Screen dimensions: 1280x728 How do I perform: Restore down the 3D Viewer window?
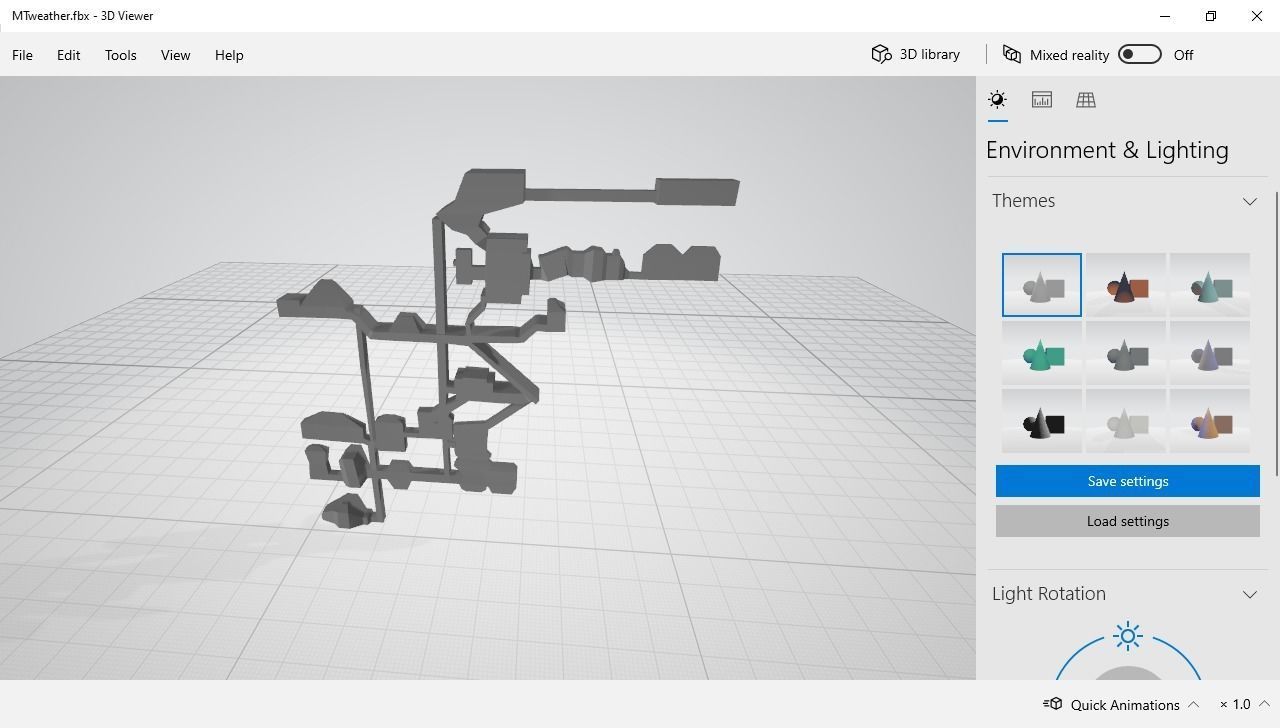click(x=1210, y=16)
